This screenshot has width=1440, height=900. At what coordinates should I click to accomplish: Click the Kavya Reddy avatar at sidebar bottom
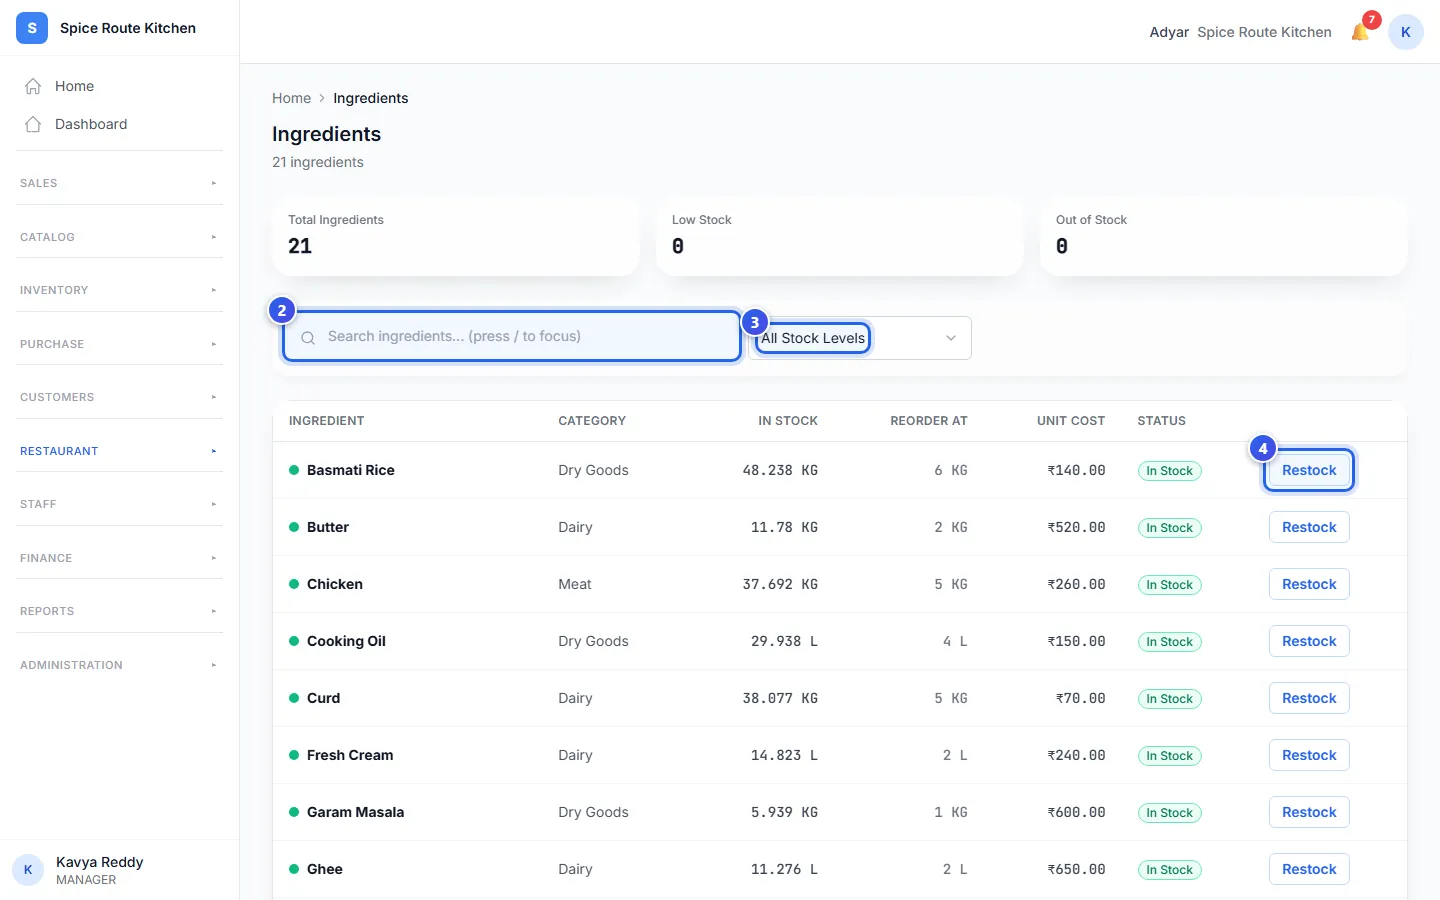28,870
